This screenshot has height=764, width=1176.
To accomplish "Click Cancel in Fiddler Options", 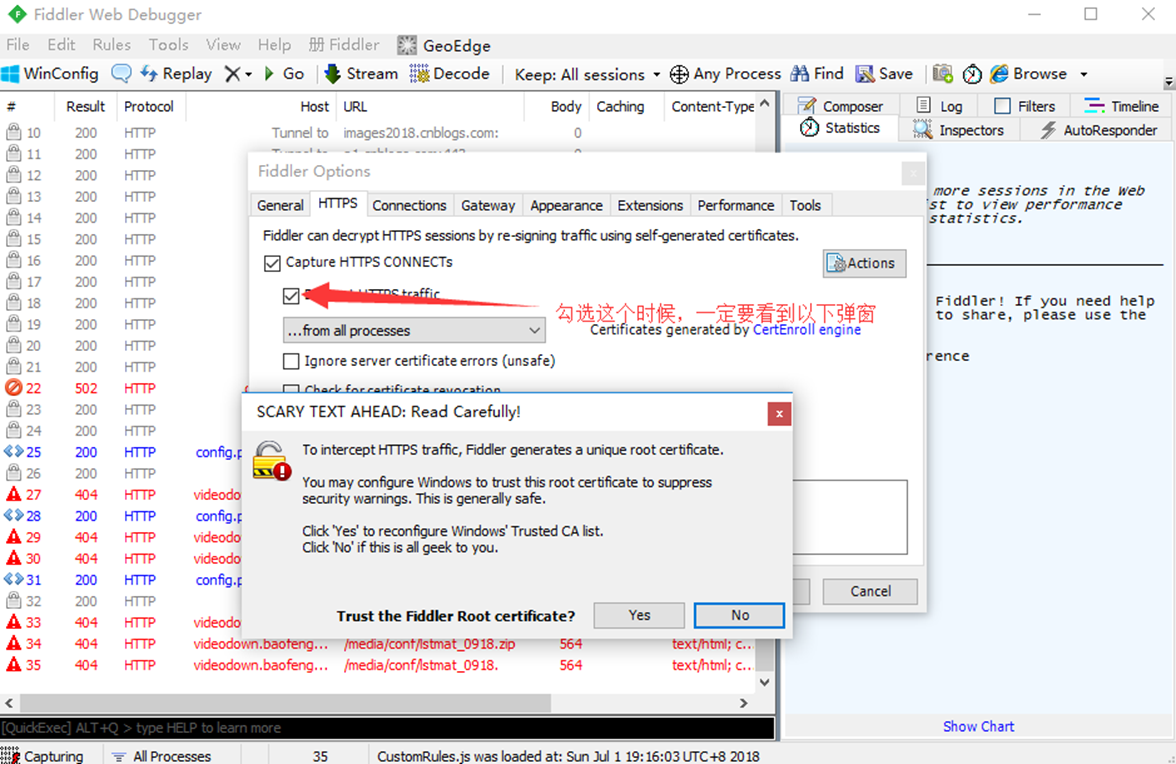I will [870, 592].
